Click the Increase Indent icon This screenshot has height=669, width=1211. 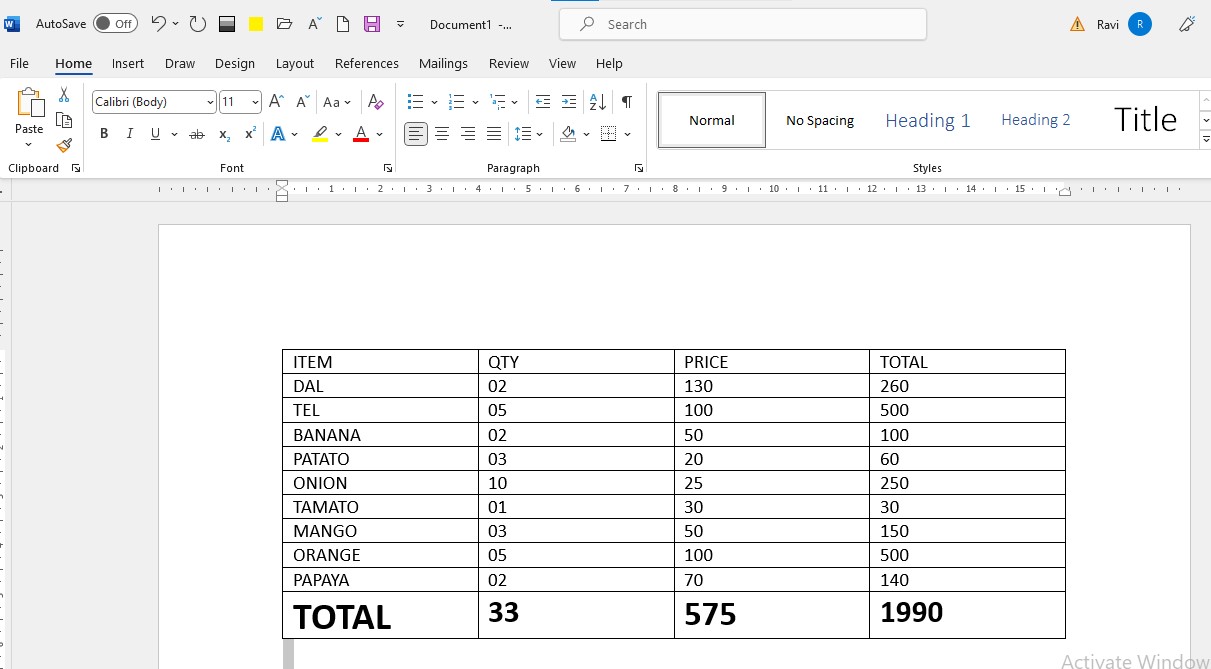pos(569,102)
